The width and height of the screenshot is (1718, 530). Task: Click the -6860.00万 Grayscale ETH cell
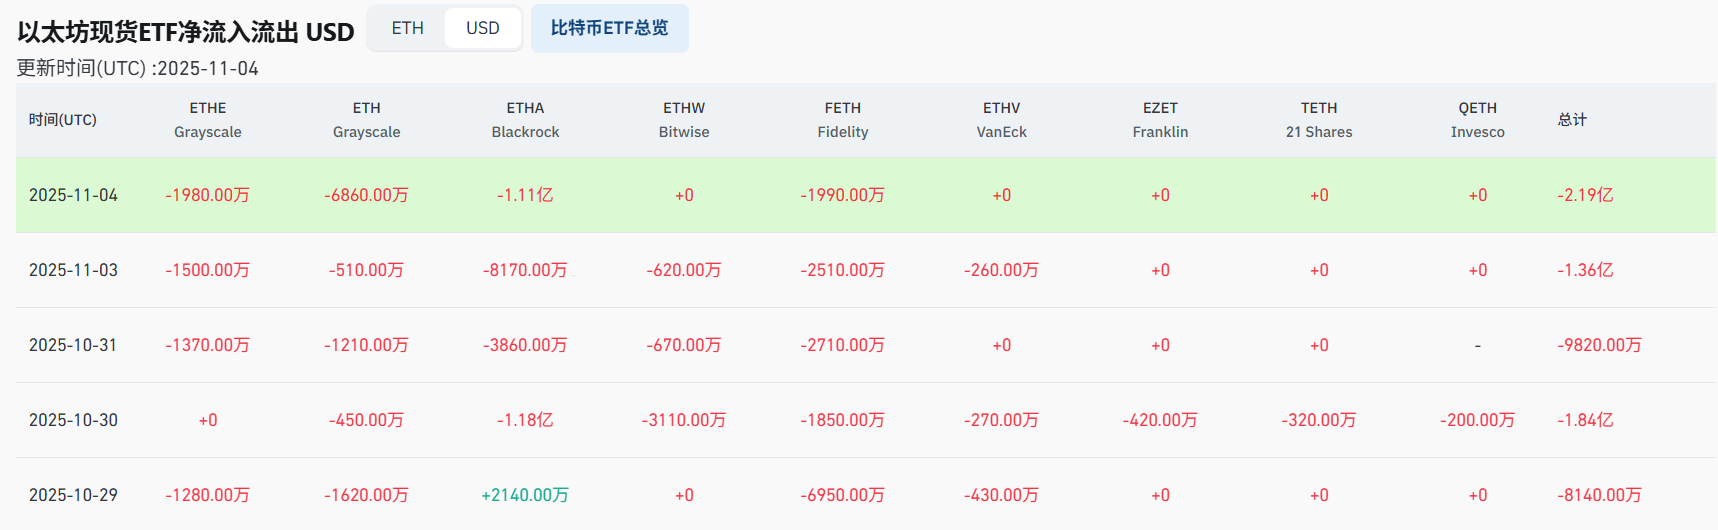pos(366,195)
